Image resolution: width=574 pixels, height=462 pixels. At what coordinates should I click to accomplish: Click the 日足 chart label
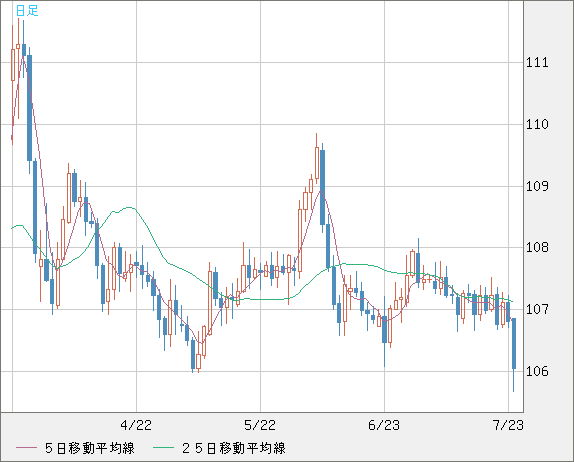point(27,10)
